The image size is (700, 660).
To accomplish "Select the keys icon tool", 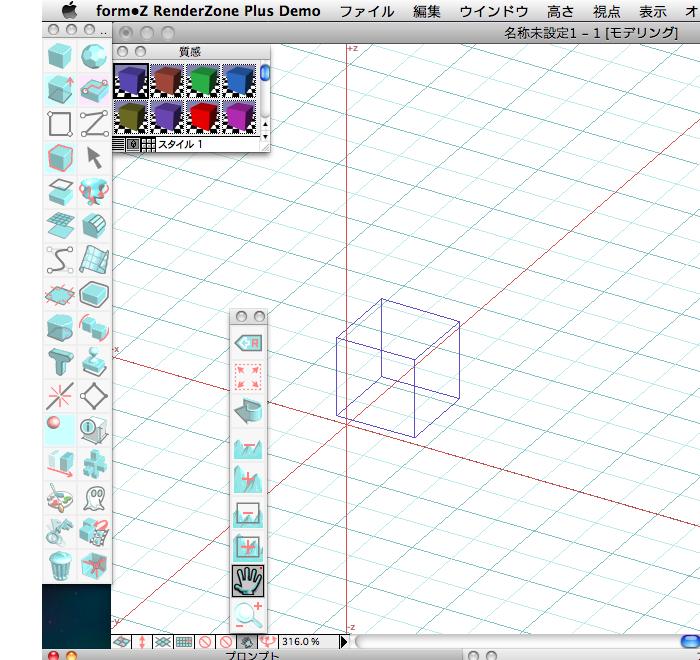I will (60, 531).
